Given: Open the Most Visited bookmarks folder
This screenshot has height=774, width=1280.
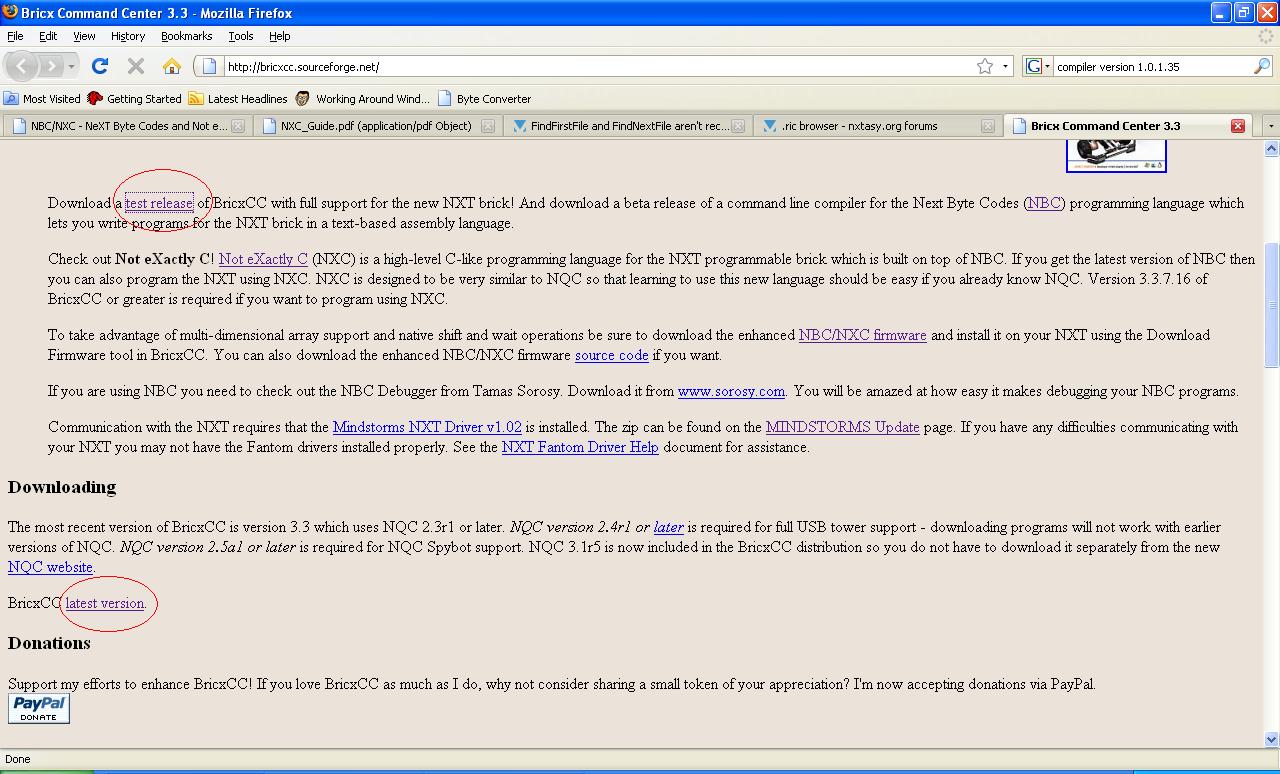Looking at the screenshot, I should tap(43, 98).
